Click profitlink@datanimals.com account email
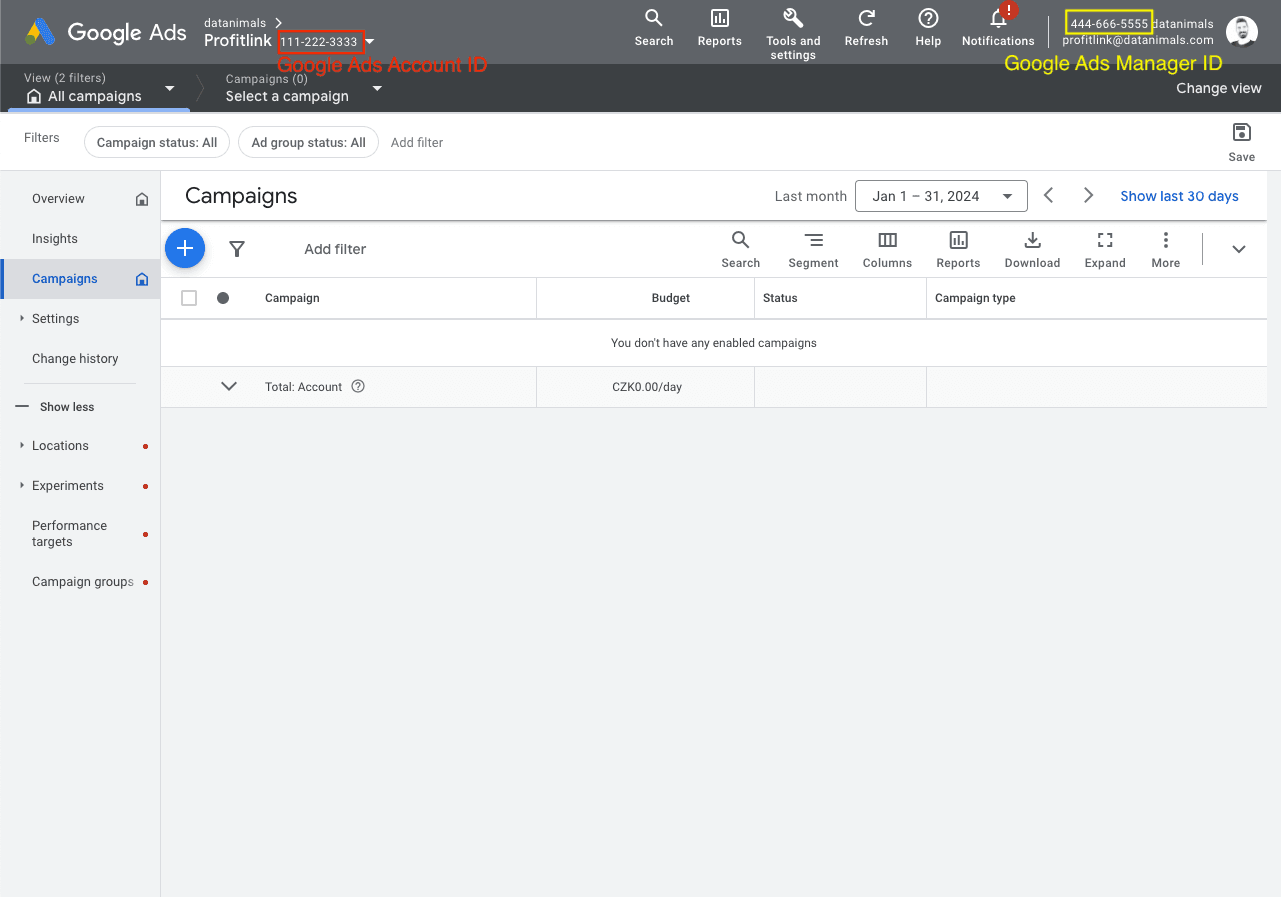1281x897 pixels. (1137, 40)
